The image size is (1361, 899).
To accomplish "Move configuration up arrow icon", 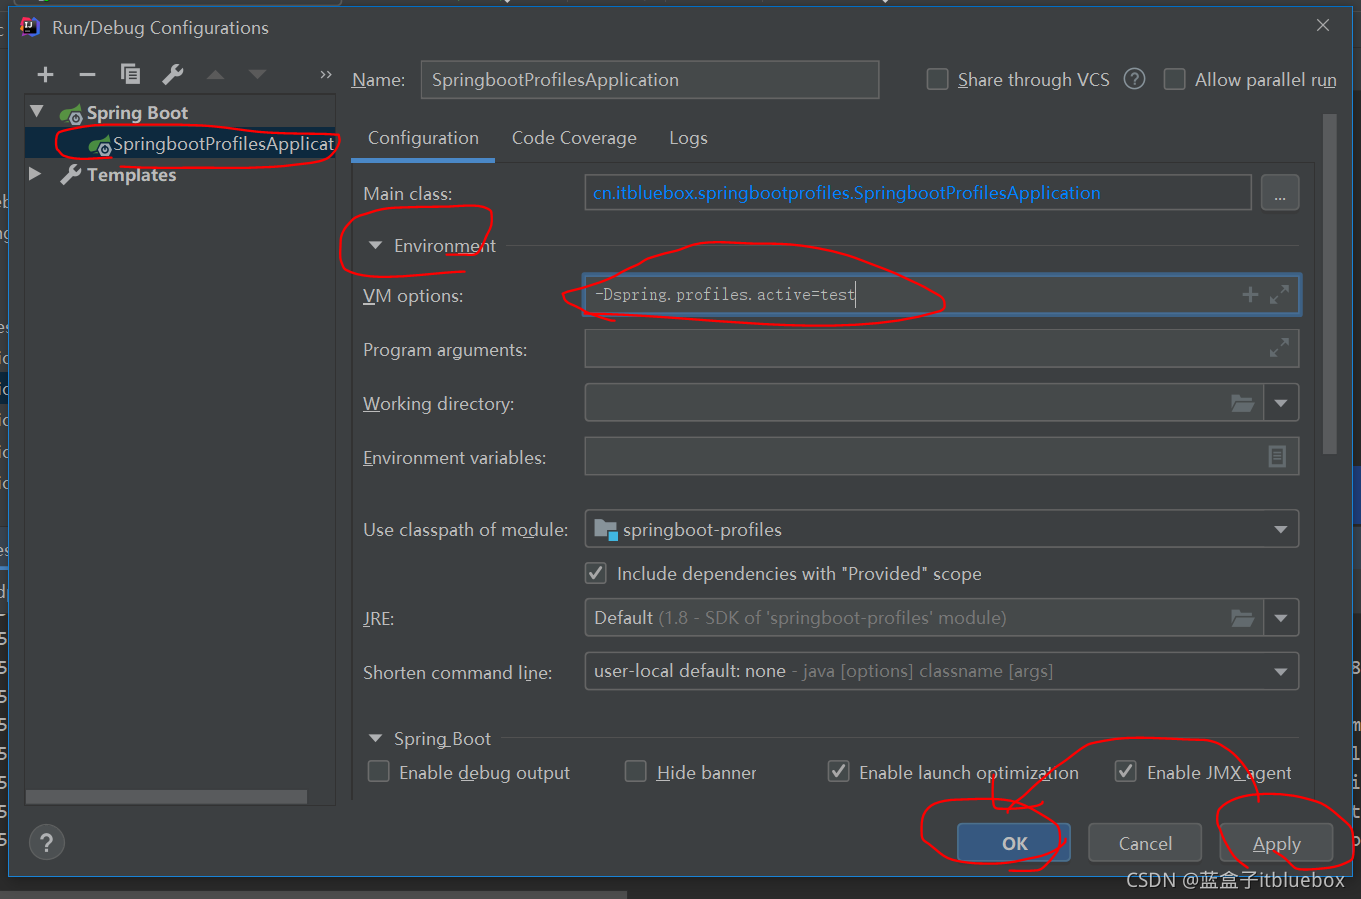I will click(215, 74).
